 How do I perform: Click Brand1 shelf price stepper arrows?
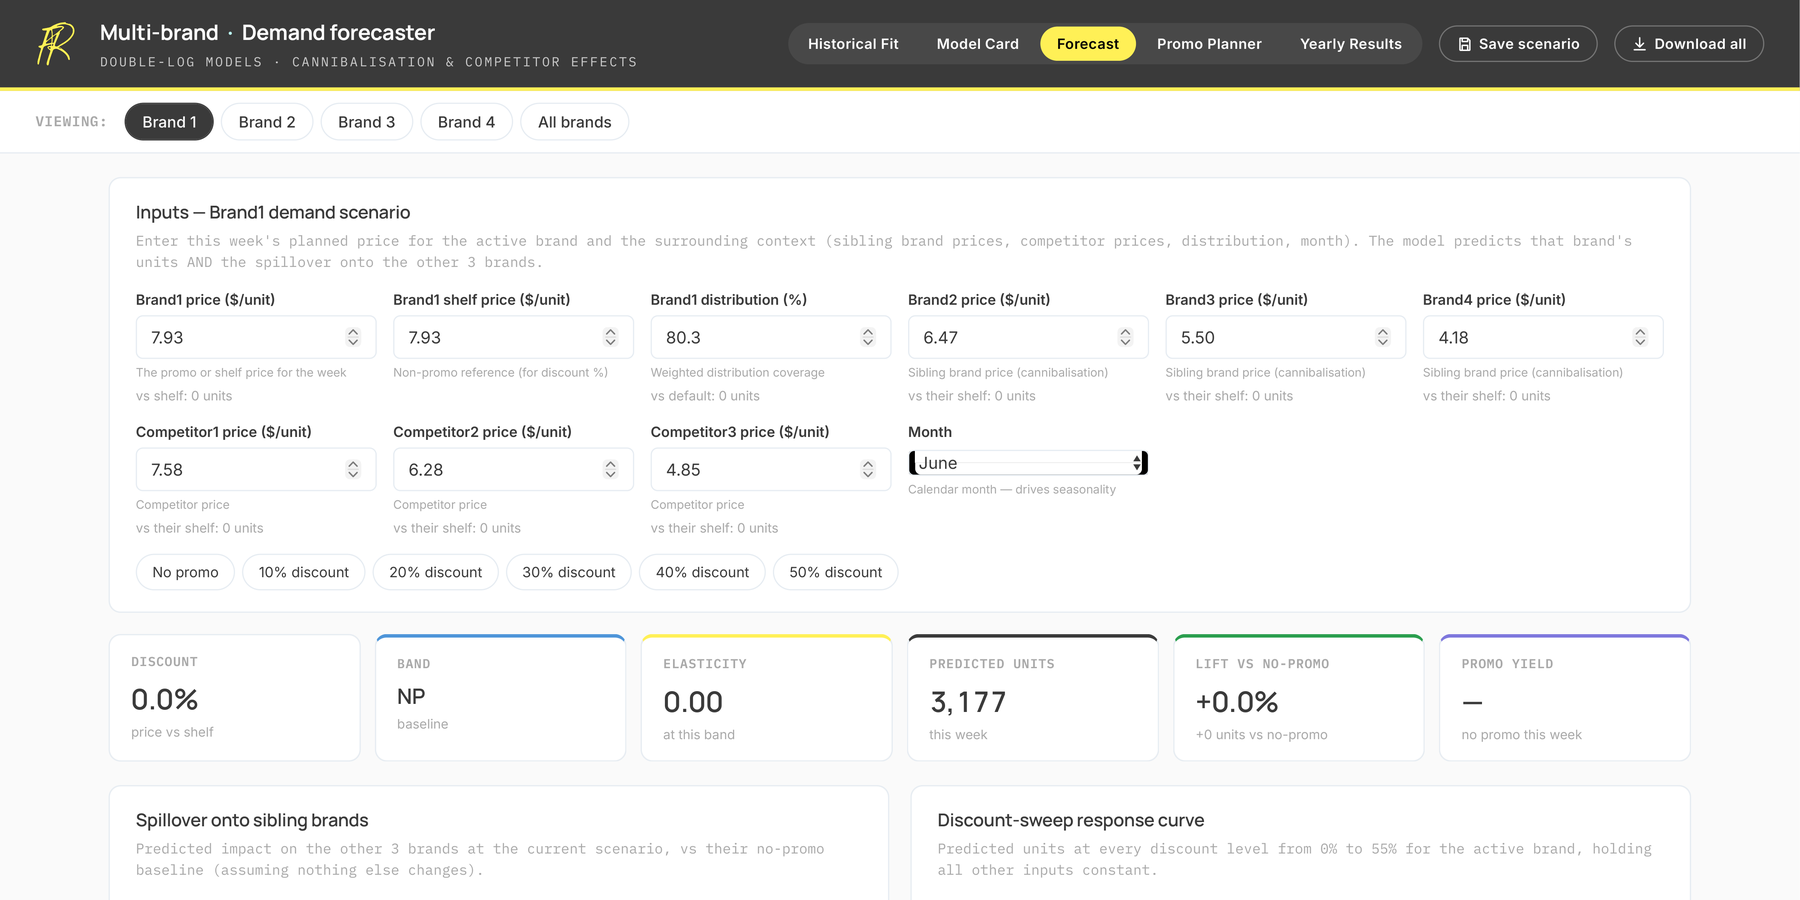point(611,337)
